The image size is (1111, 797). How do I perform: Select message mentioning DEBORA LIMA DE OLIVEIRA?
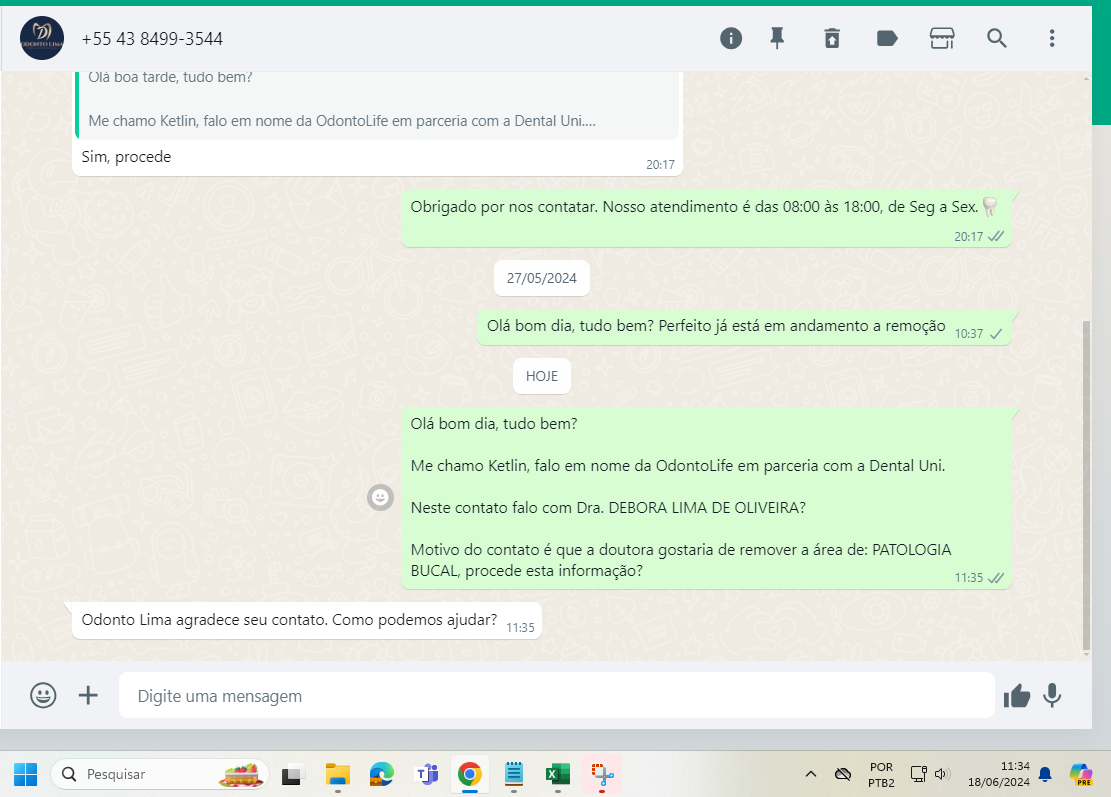tap(706, 498)
